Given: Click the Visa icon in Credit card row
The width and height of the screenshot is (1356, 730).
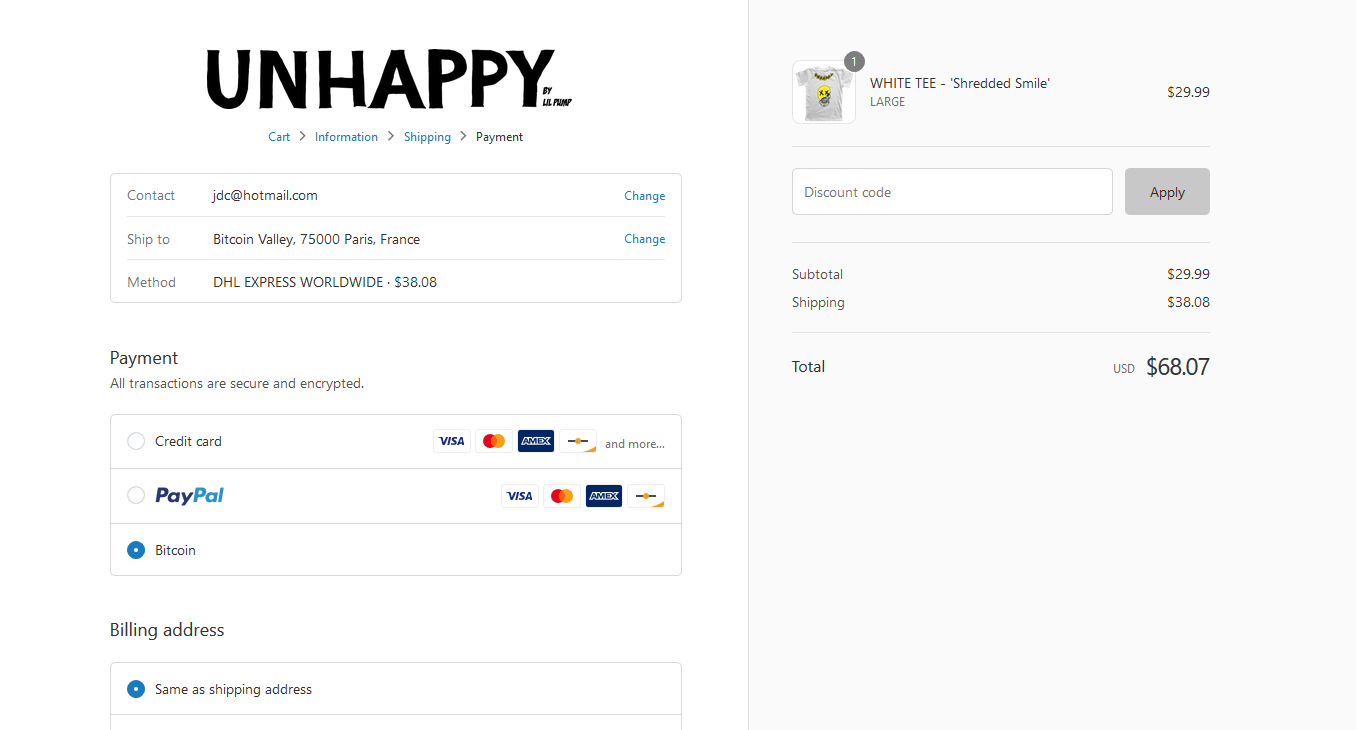Looking at the screenshot, I should 452,441.
